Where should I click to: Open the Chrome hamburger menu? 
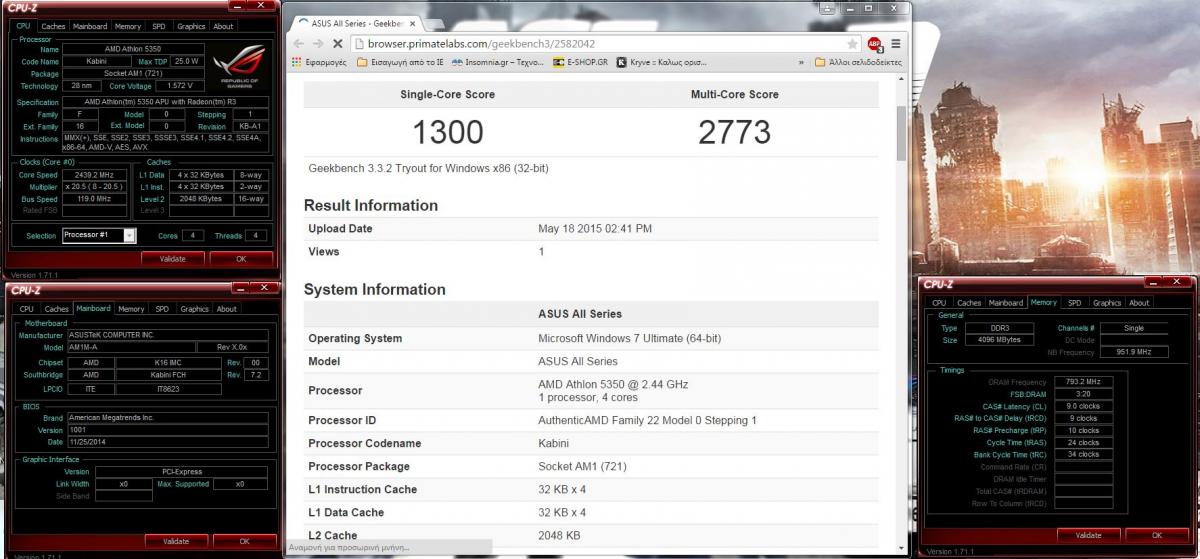[896, 44]
